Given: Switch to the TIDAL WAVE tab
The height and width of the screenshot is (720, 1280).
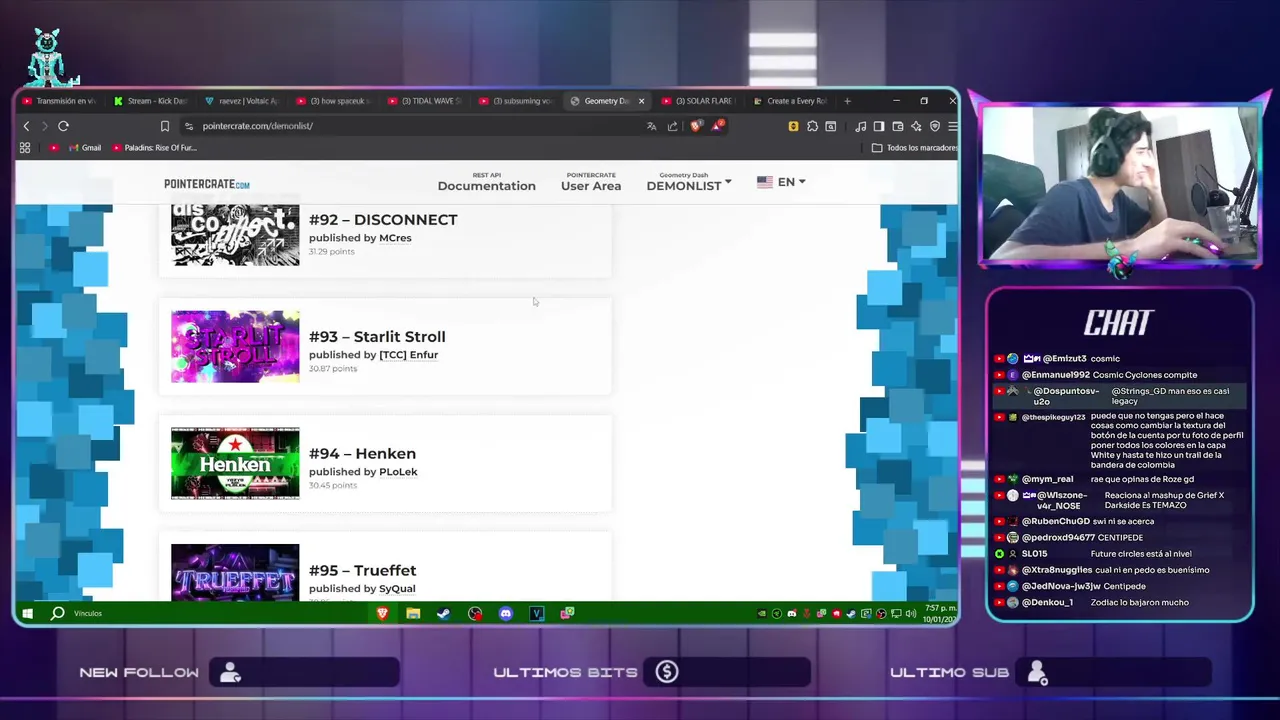Looking at the screenshot, I should 426,101.
